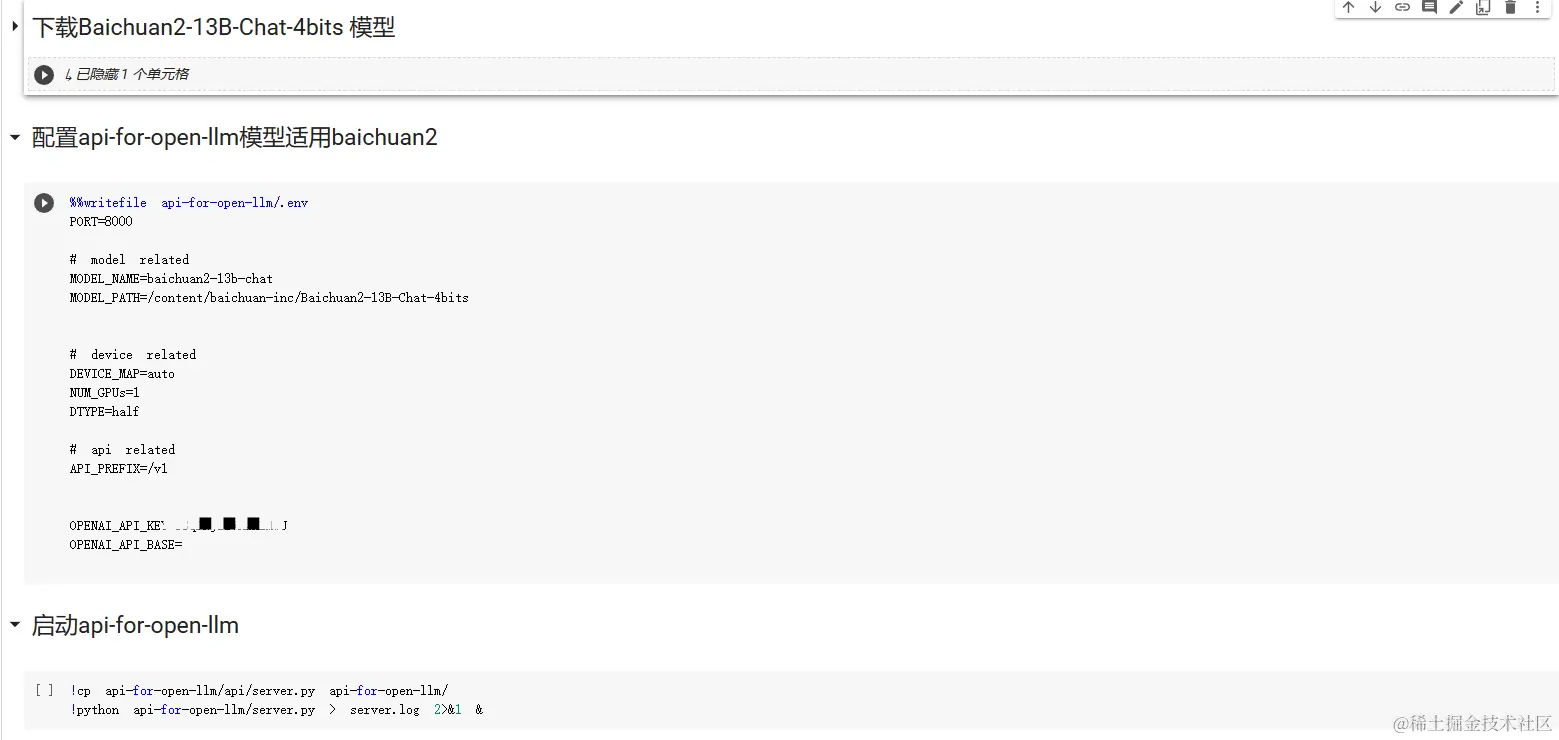Place cursor on the OPENAI_API_KEY line

click(x=179, y=525)
